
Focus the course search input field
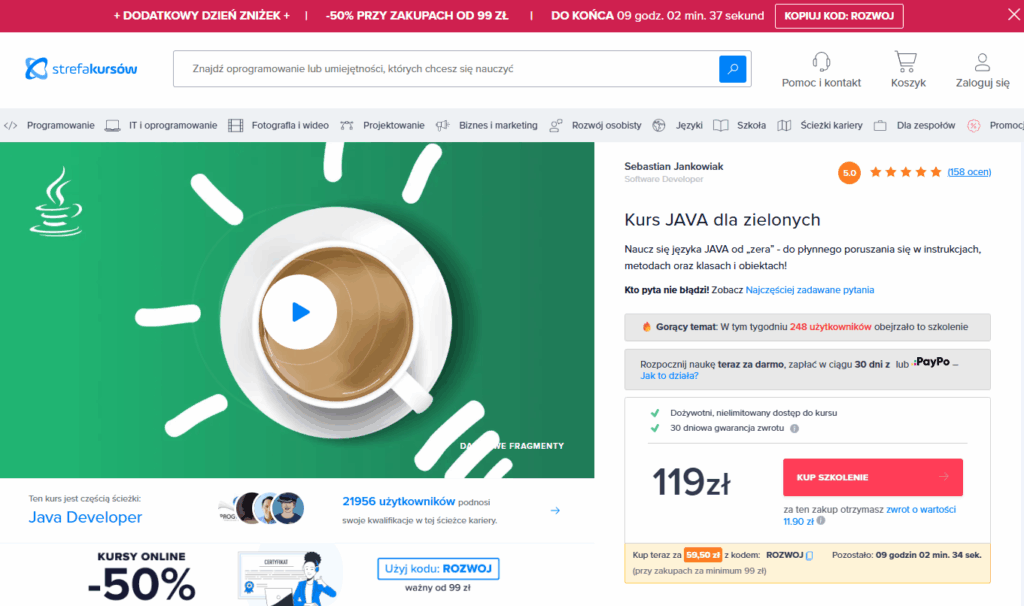coord(445,69)
